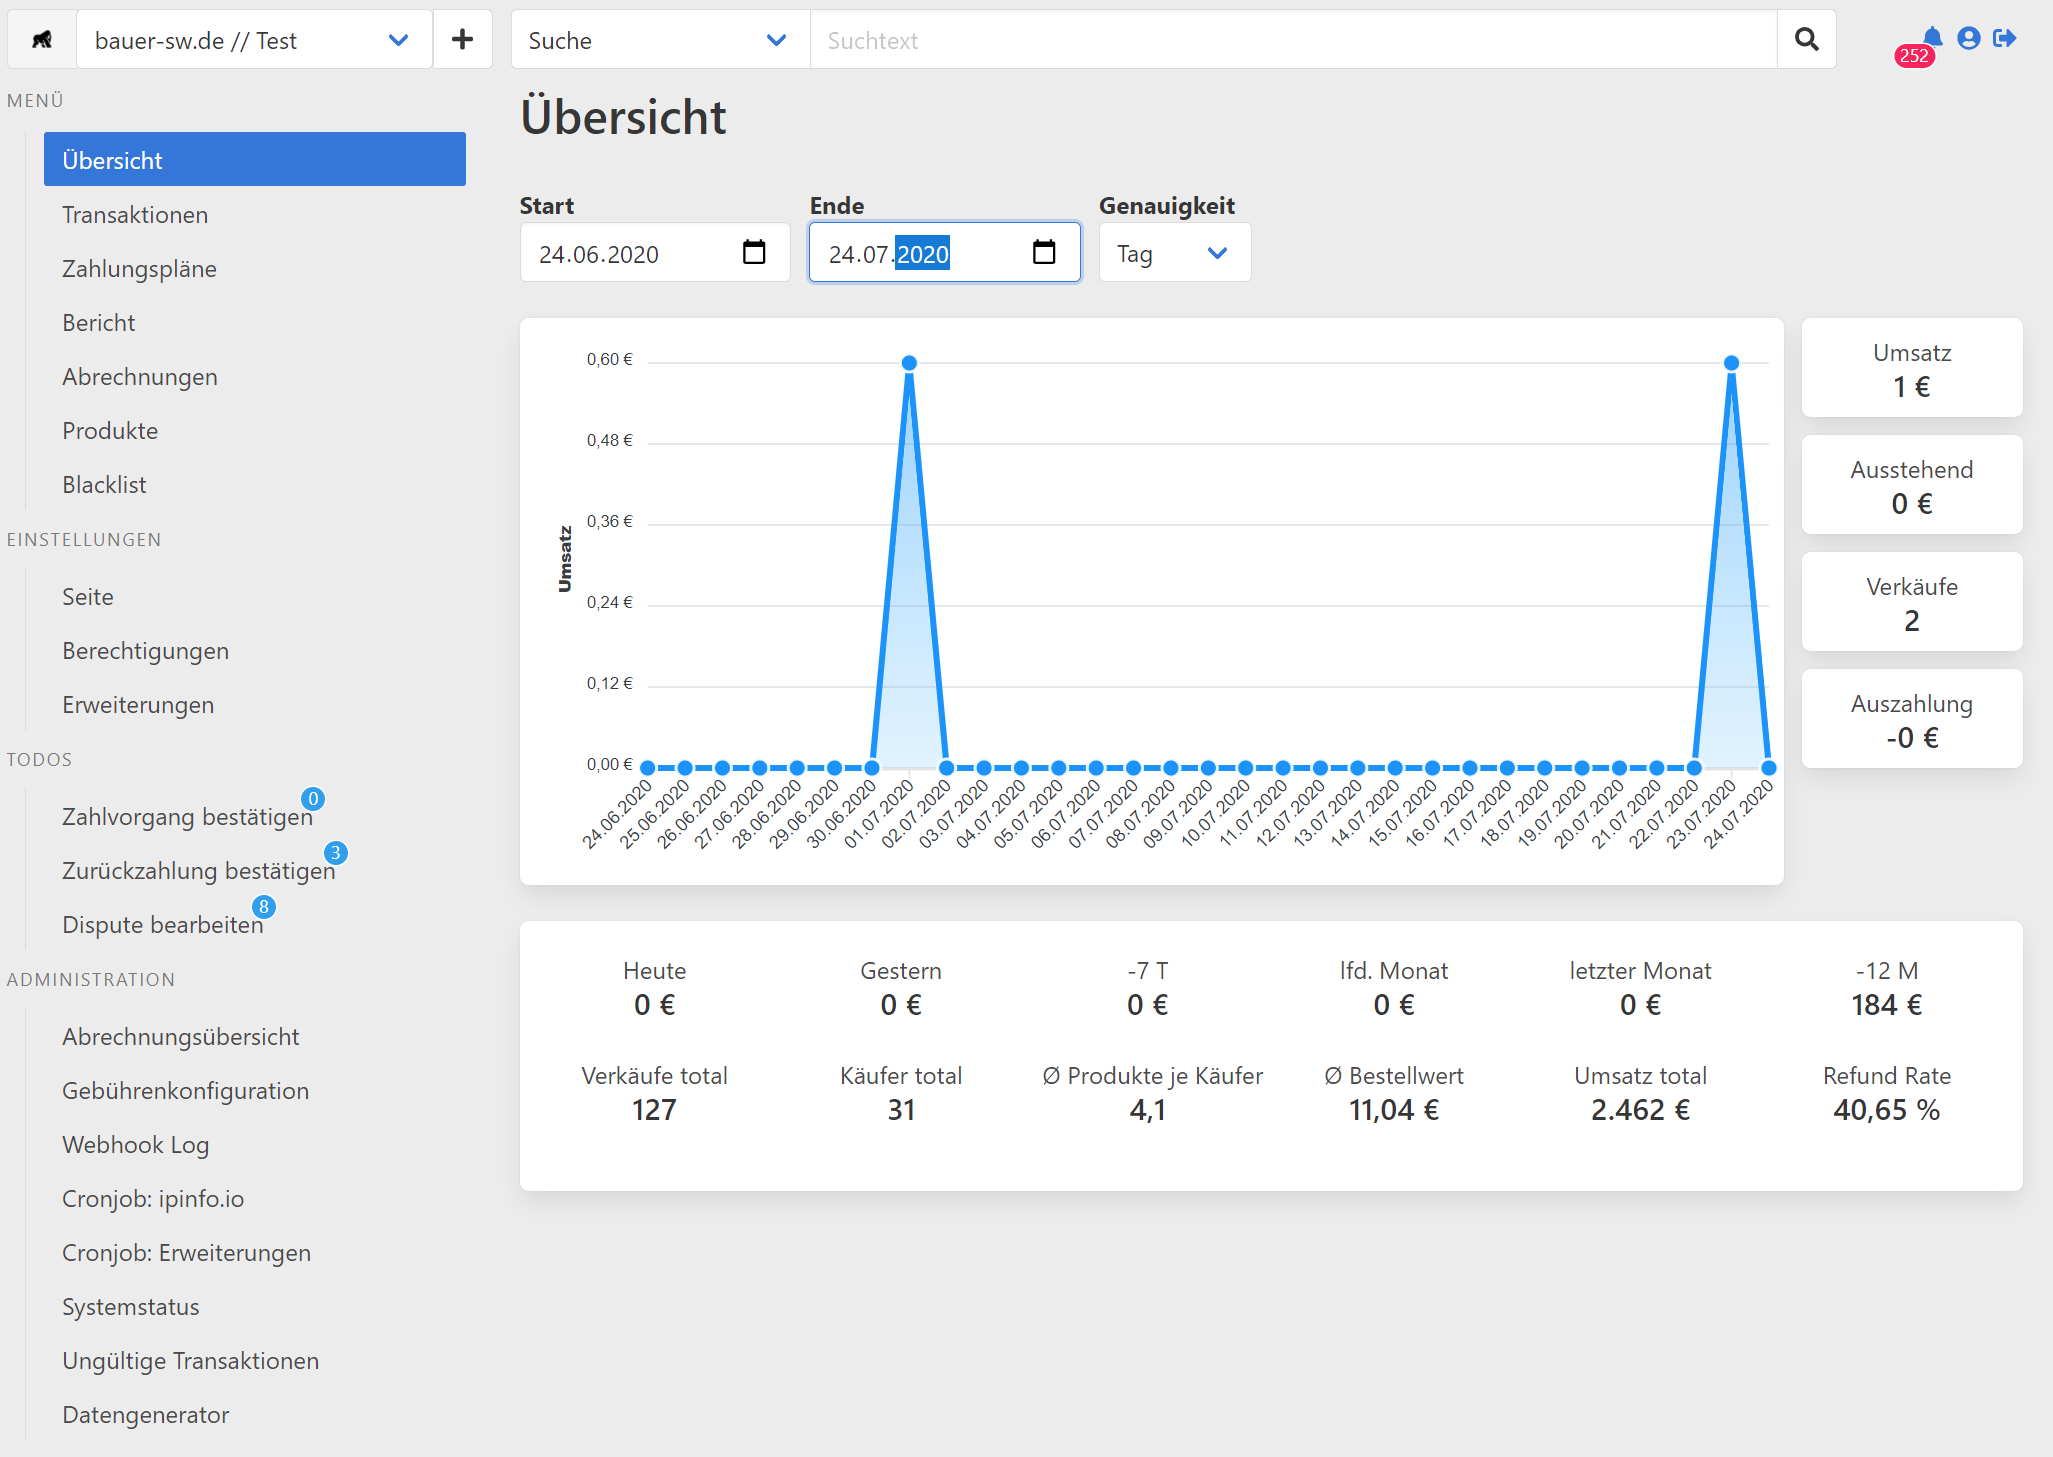2053x1457 pixels.
Task: Open the Genauigkeit Tag dropdown
Action: (1174, 253)
